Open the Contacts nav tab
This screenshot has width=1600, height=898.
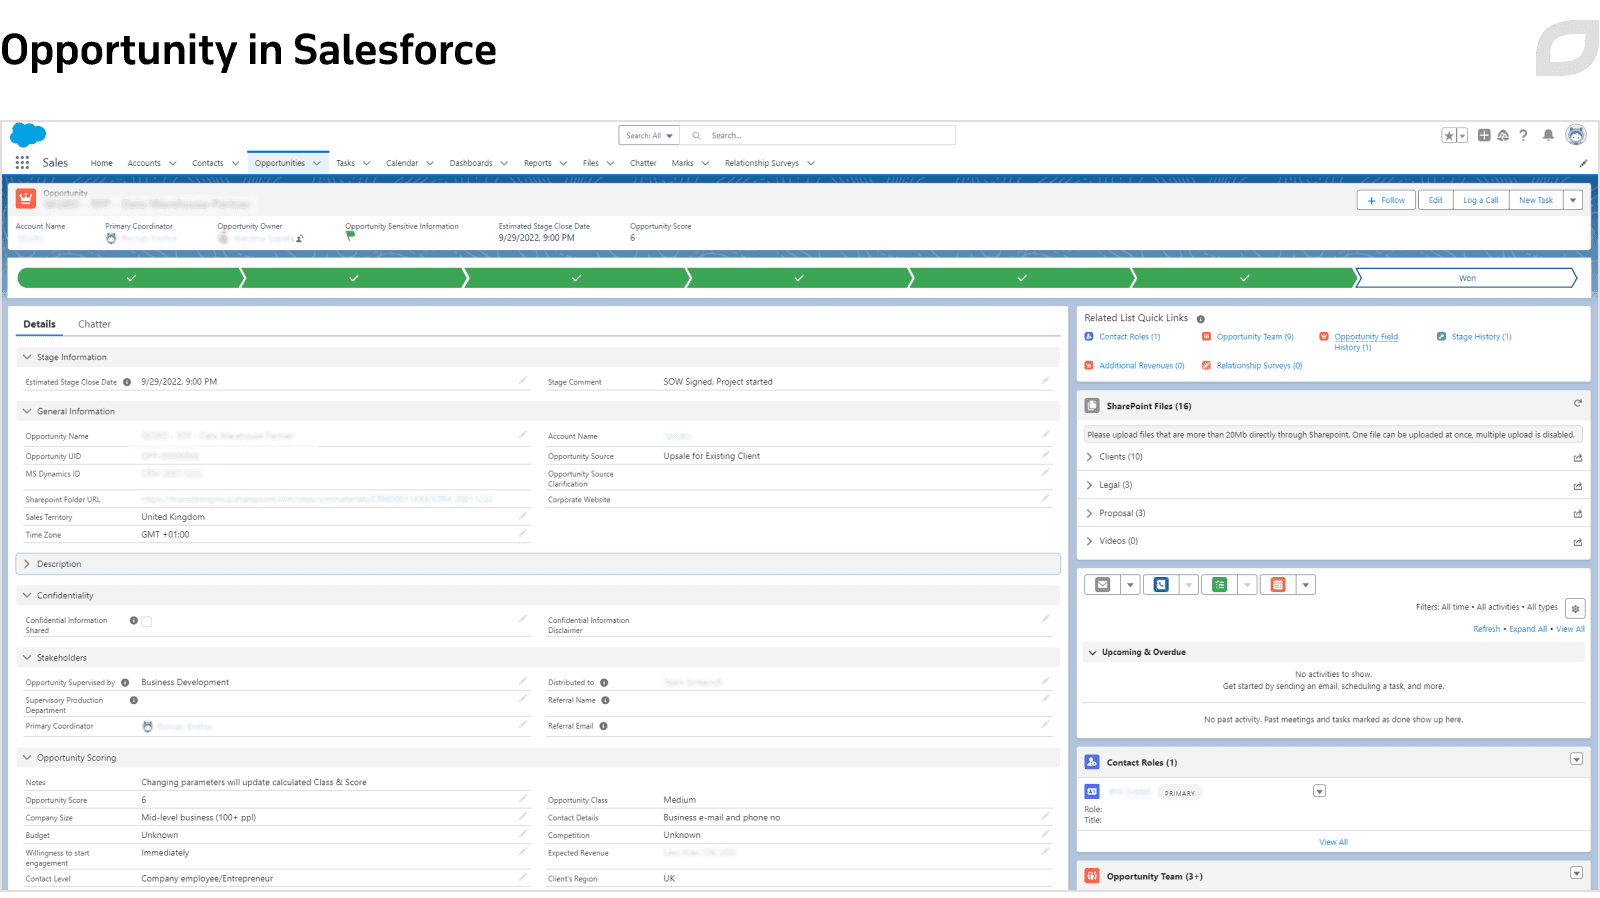tap(207, 163)
